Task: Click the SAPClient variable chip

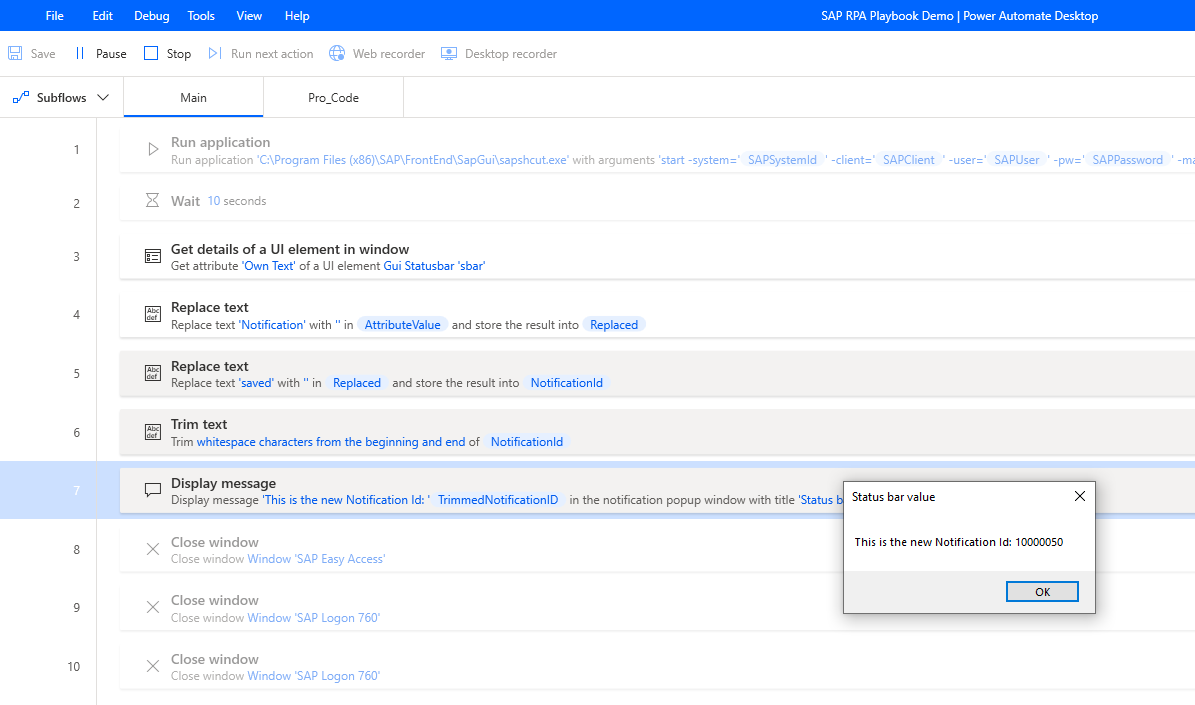Action: click(908, 160)
